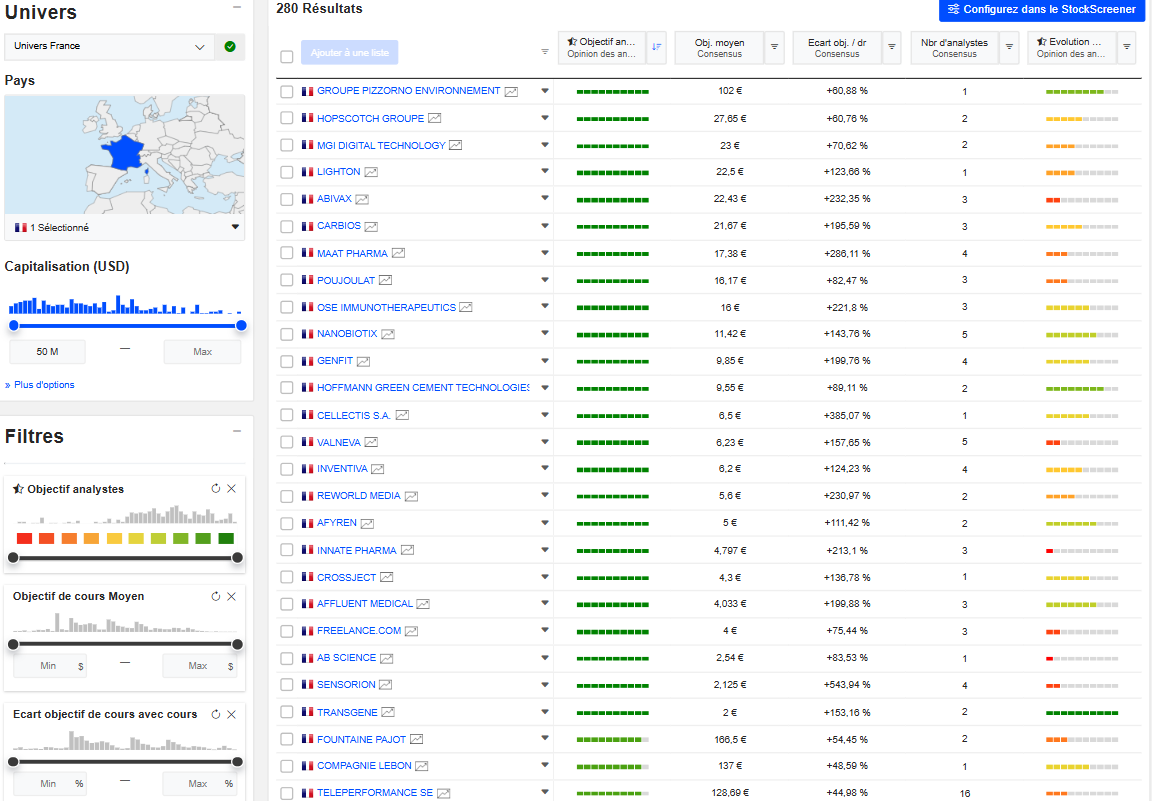
Task: Open the chart icon beside NANOBIOTIX
Action: [x=388, y=334]
